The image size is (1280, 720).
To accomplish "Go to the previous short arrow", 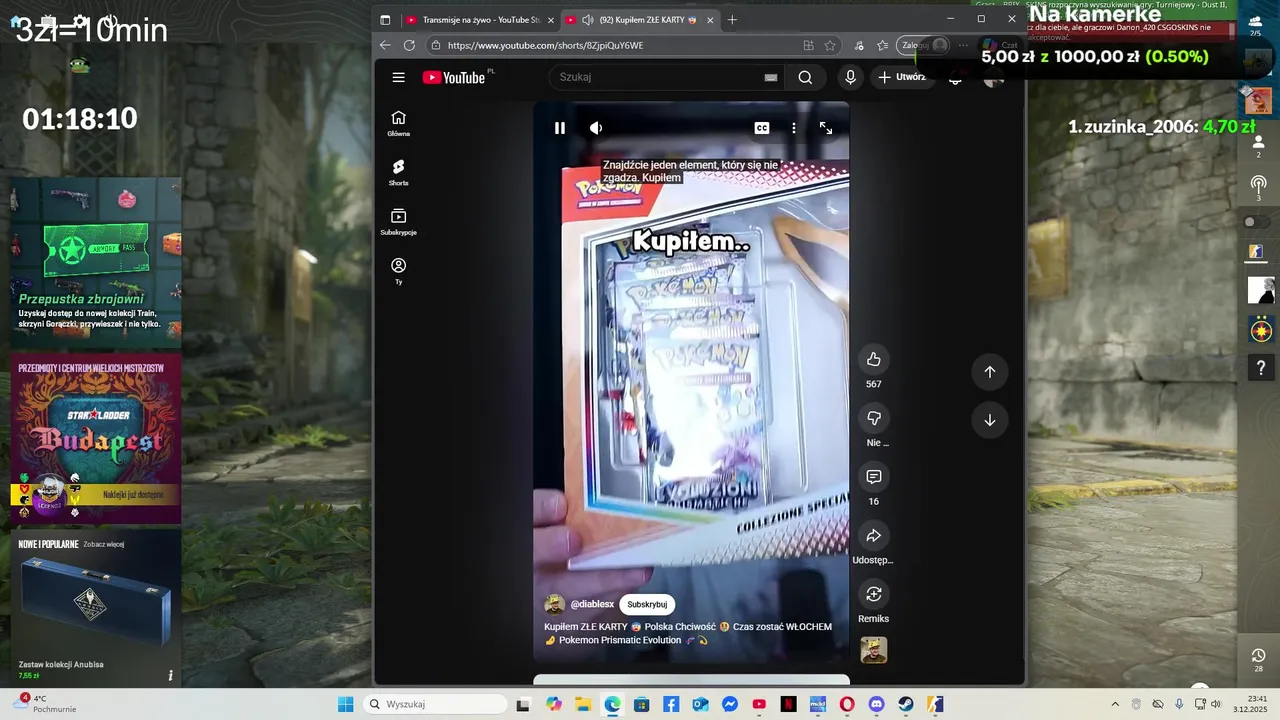I will pyautogui.click(x=989, y=372).
